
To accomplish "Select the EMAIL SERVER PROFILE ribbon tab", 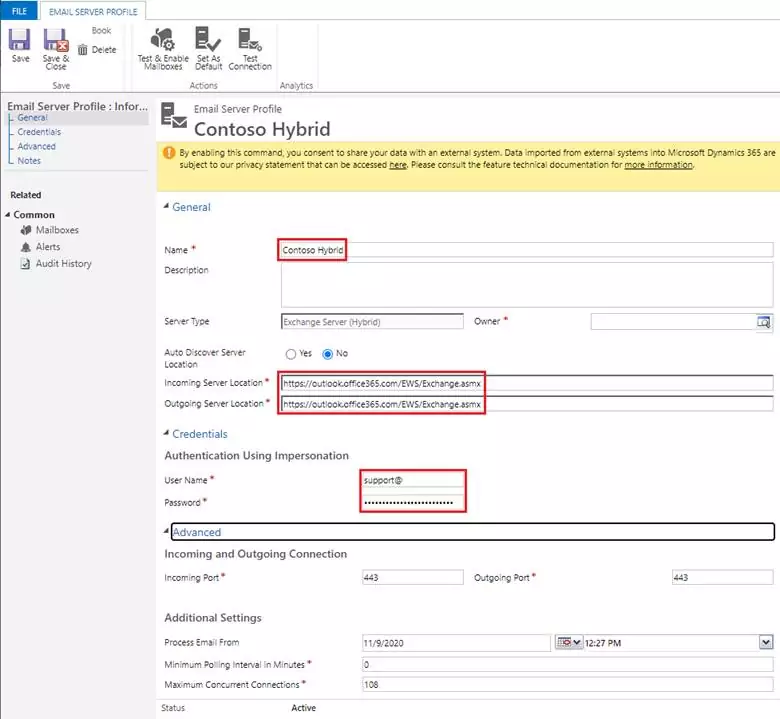I will tap(93, 11).
